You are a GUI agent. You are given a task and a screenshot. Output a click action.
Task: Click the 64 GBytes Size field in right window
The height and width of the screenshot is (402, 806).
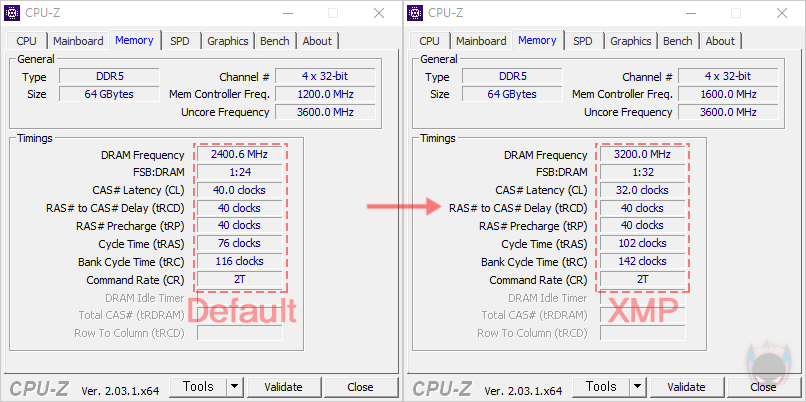(x=512, y=95)
